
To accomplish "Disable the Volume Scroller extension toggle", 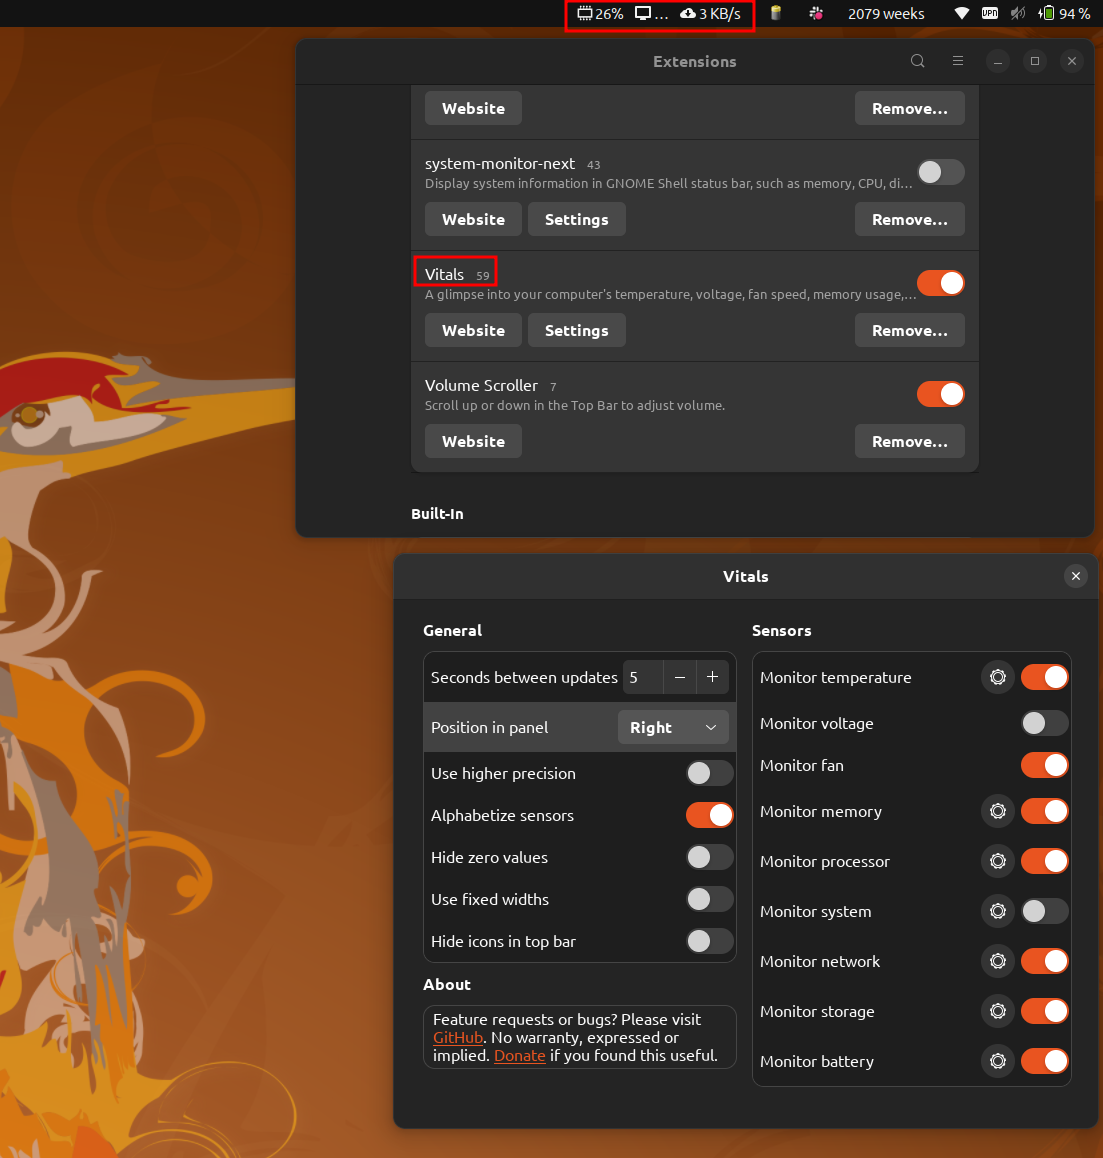I will coord(940,393).
